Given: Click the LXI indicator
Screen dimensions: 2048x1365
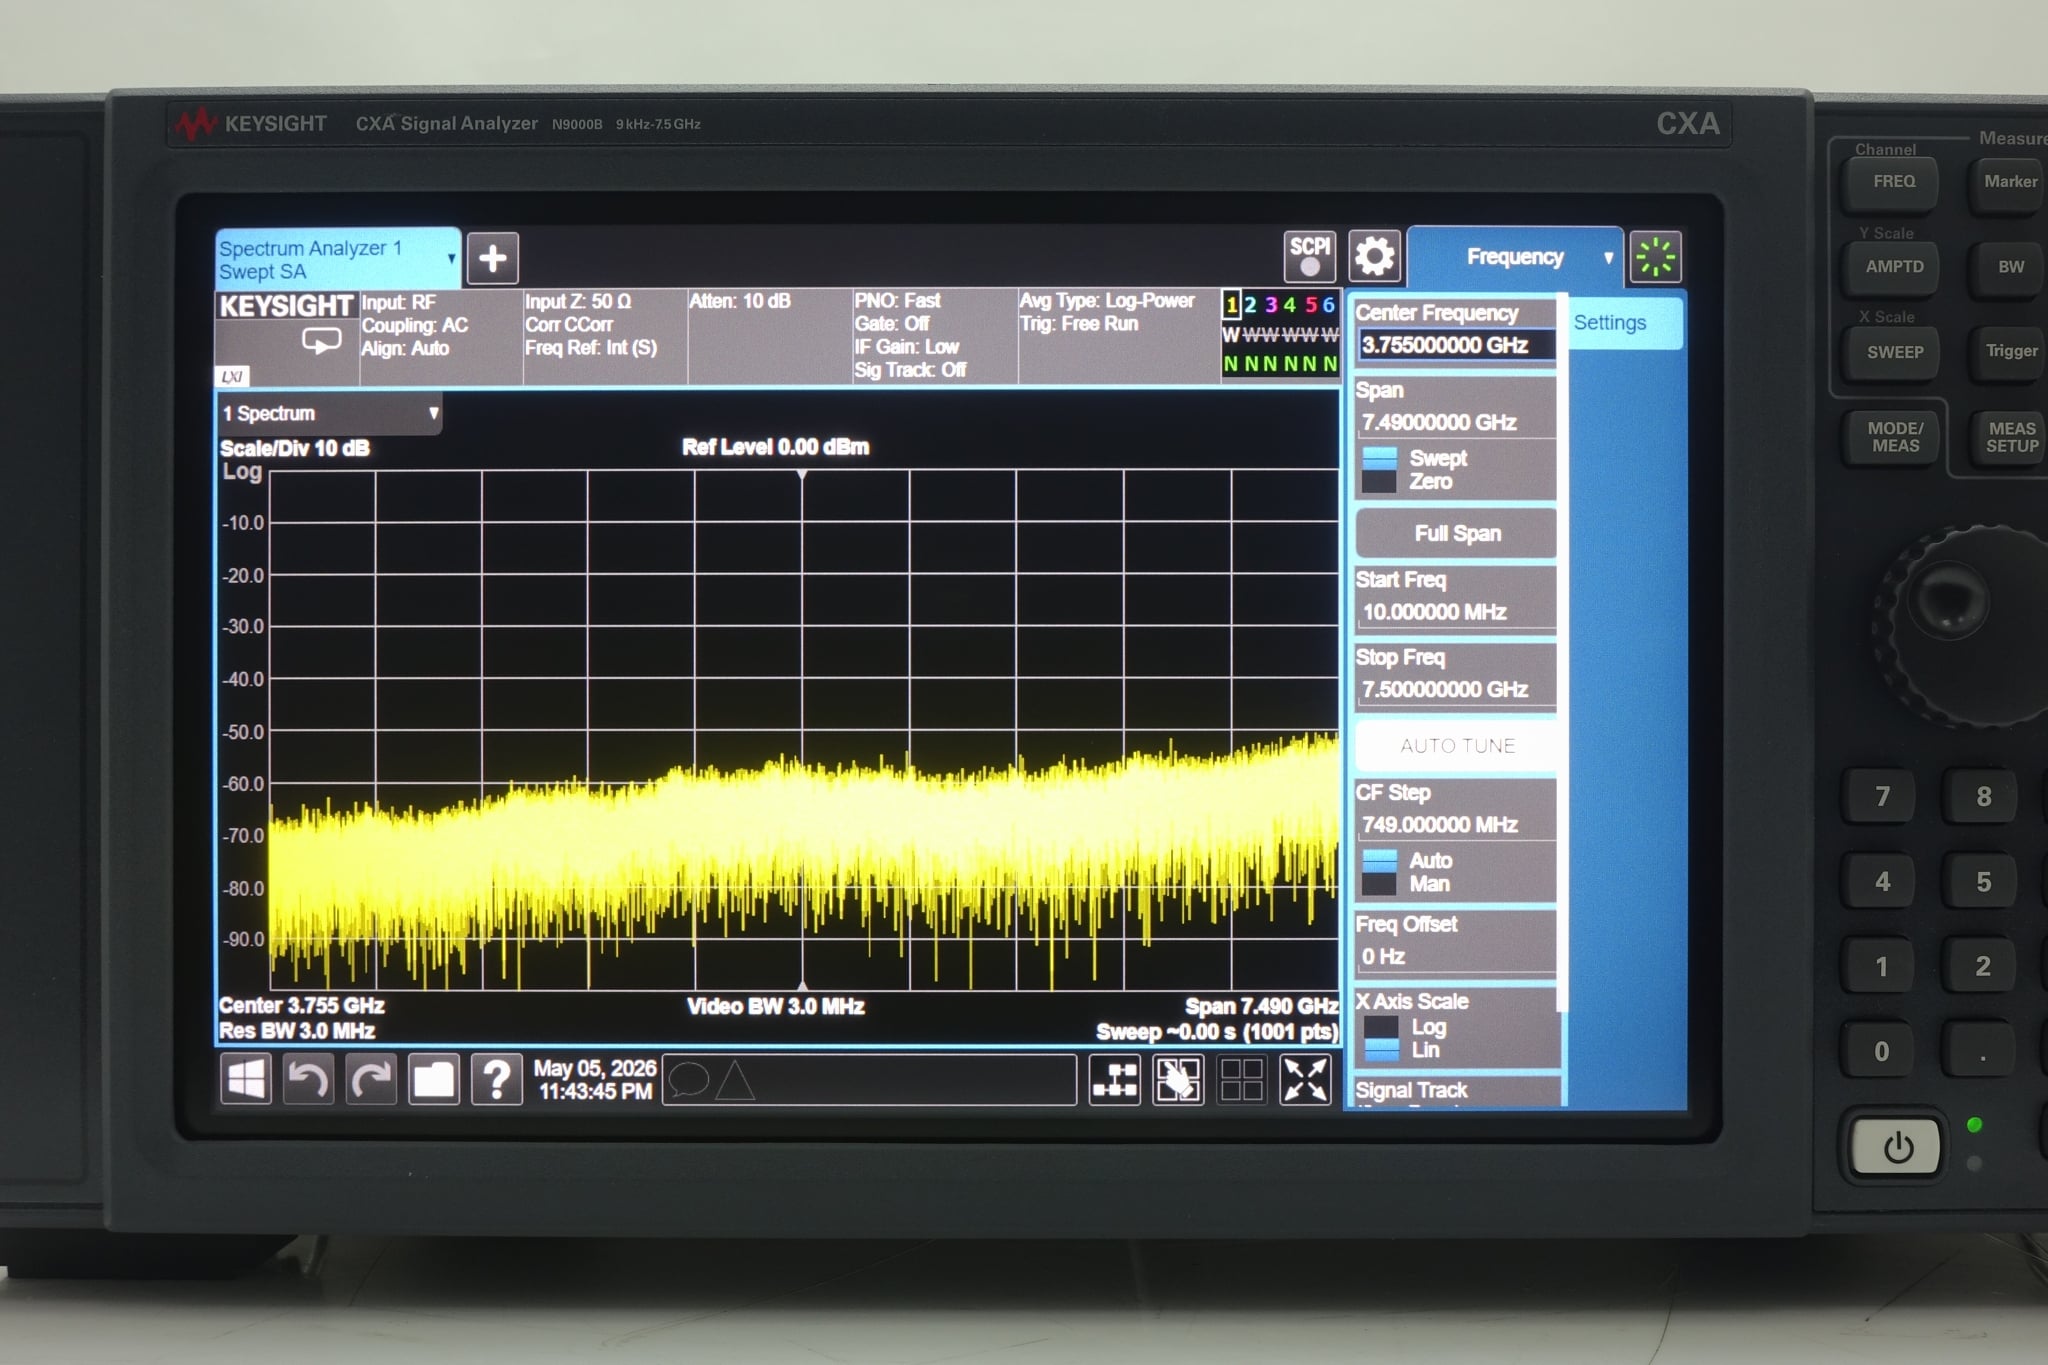Looking at the screenshot, I should [232, 376].
